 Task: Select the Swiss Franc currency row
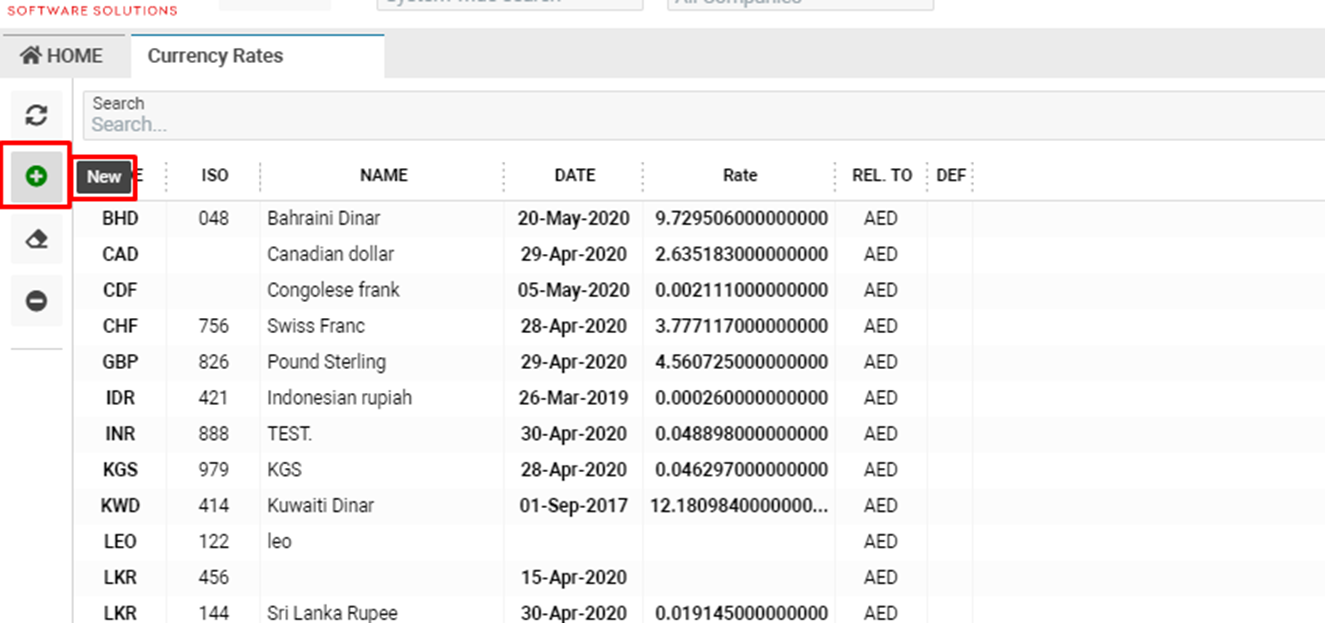tap(316, 326)
